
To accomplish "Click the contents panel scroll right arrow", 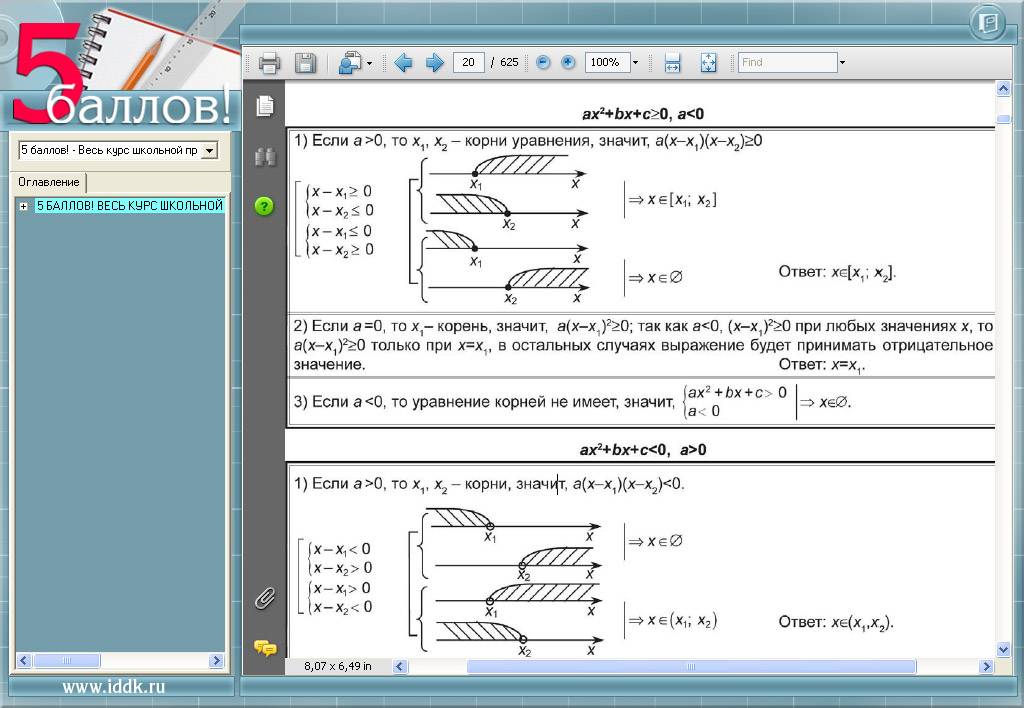I will tap(216, 661).
